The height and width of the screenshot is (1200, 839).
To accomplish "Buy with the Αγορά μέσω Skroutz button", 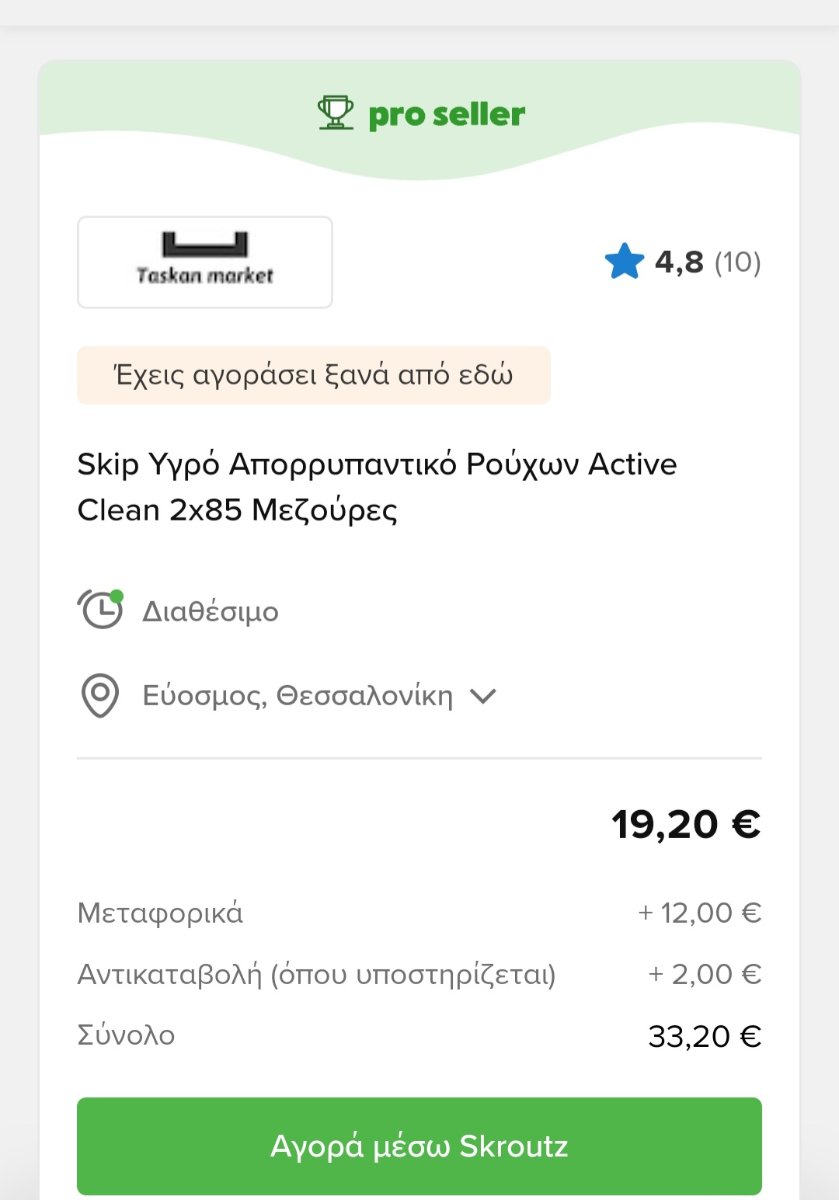I will point(419,1146).
